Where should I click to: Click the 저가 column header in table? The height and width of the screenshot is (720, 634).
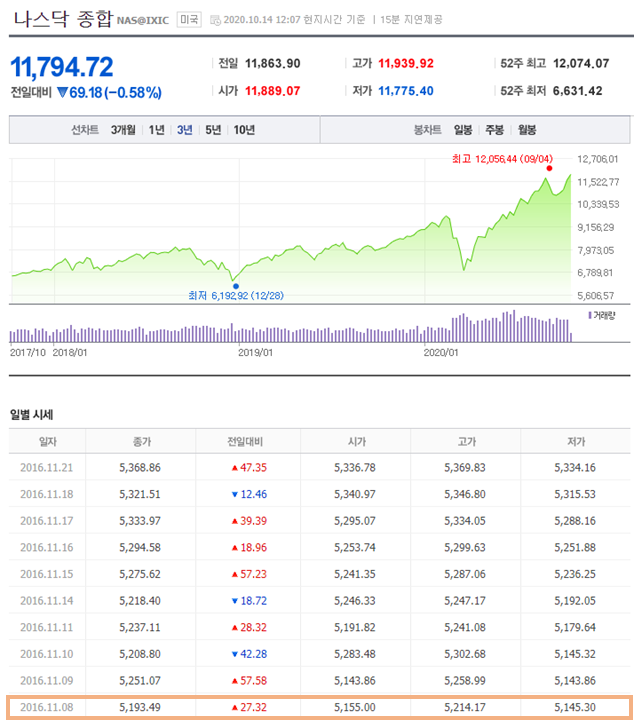click(576, 441)
